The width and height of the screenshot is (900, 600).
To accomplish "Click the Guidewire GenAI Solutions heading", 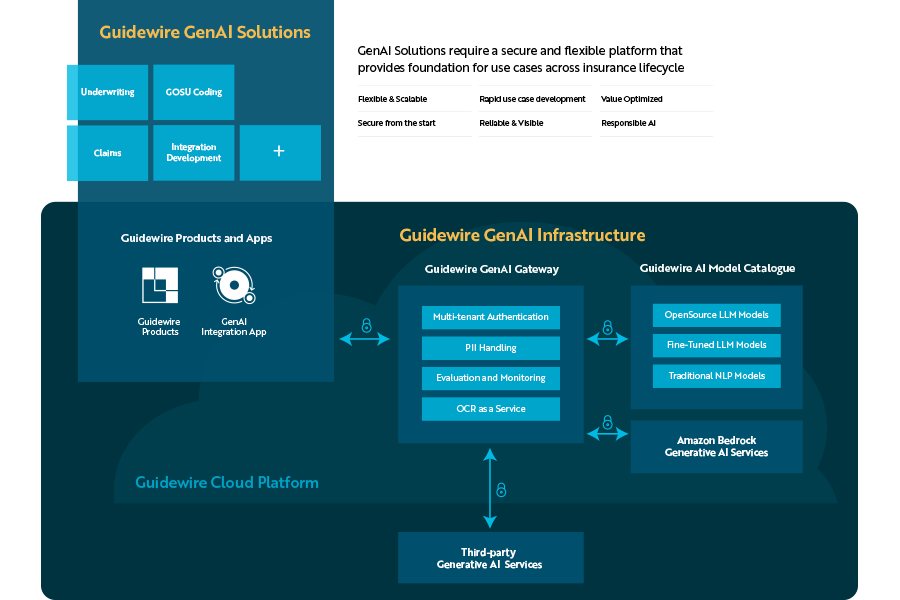I will [205, 32].
